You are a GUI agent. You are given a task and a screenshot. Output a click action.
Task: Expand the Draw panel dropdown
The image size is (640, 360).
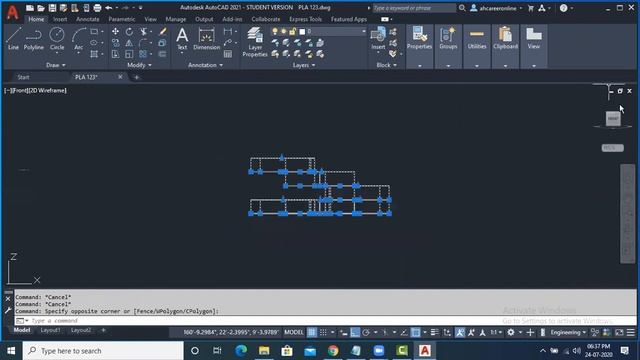coord(56,65)
